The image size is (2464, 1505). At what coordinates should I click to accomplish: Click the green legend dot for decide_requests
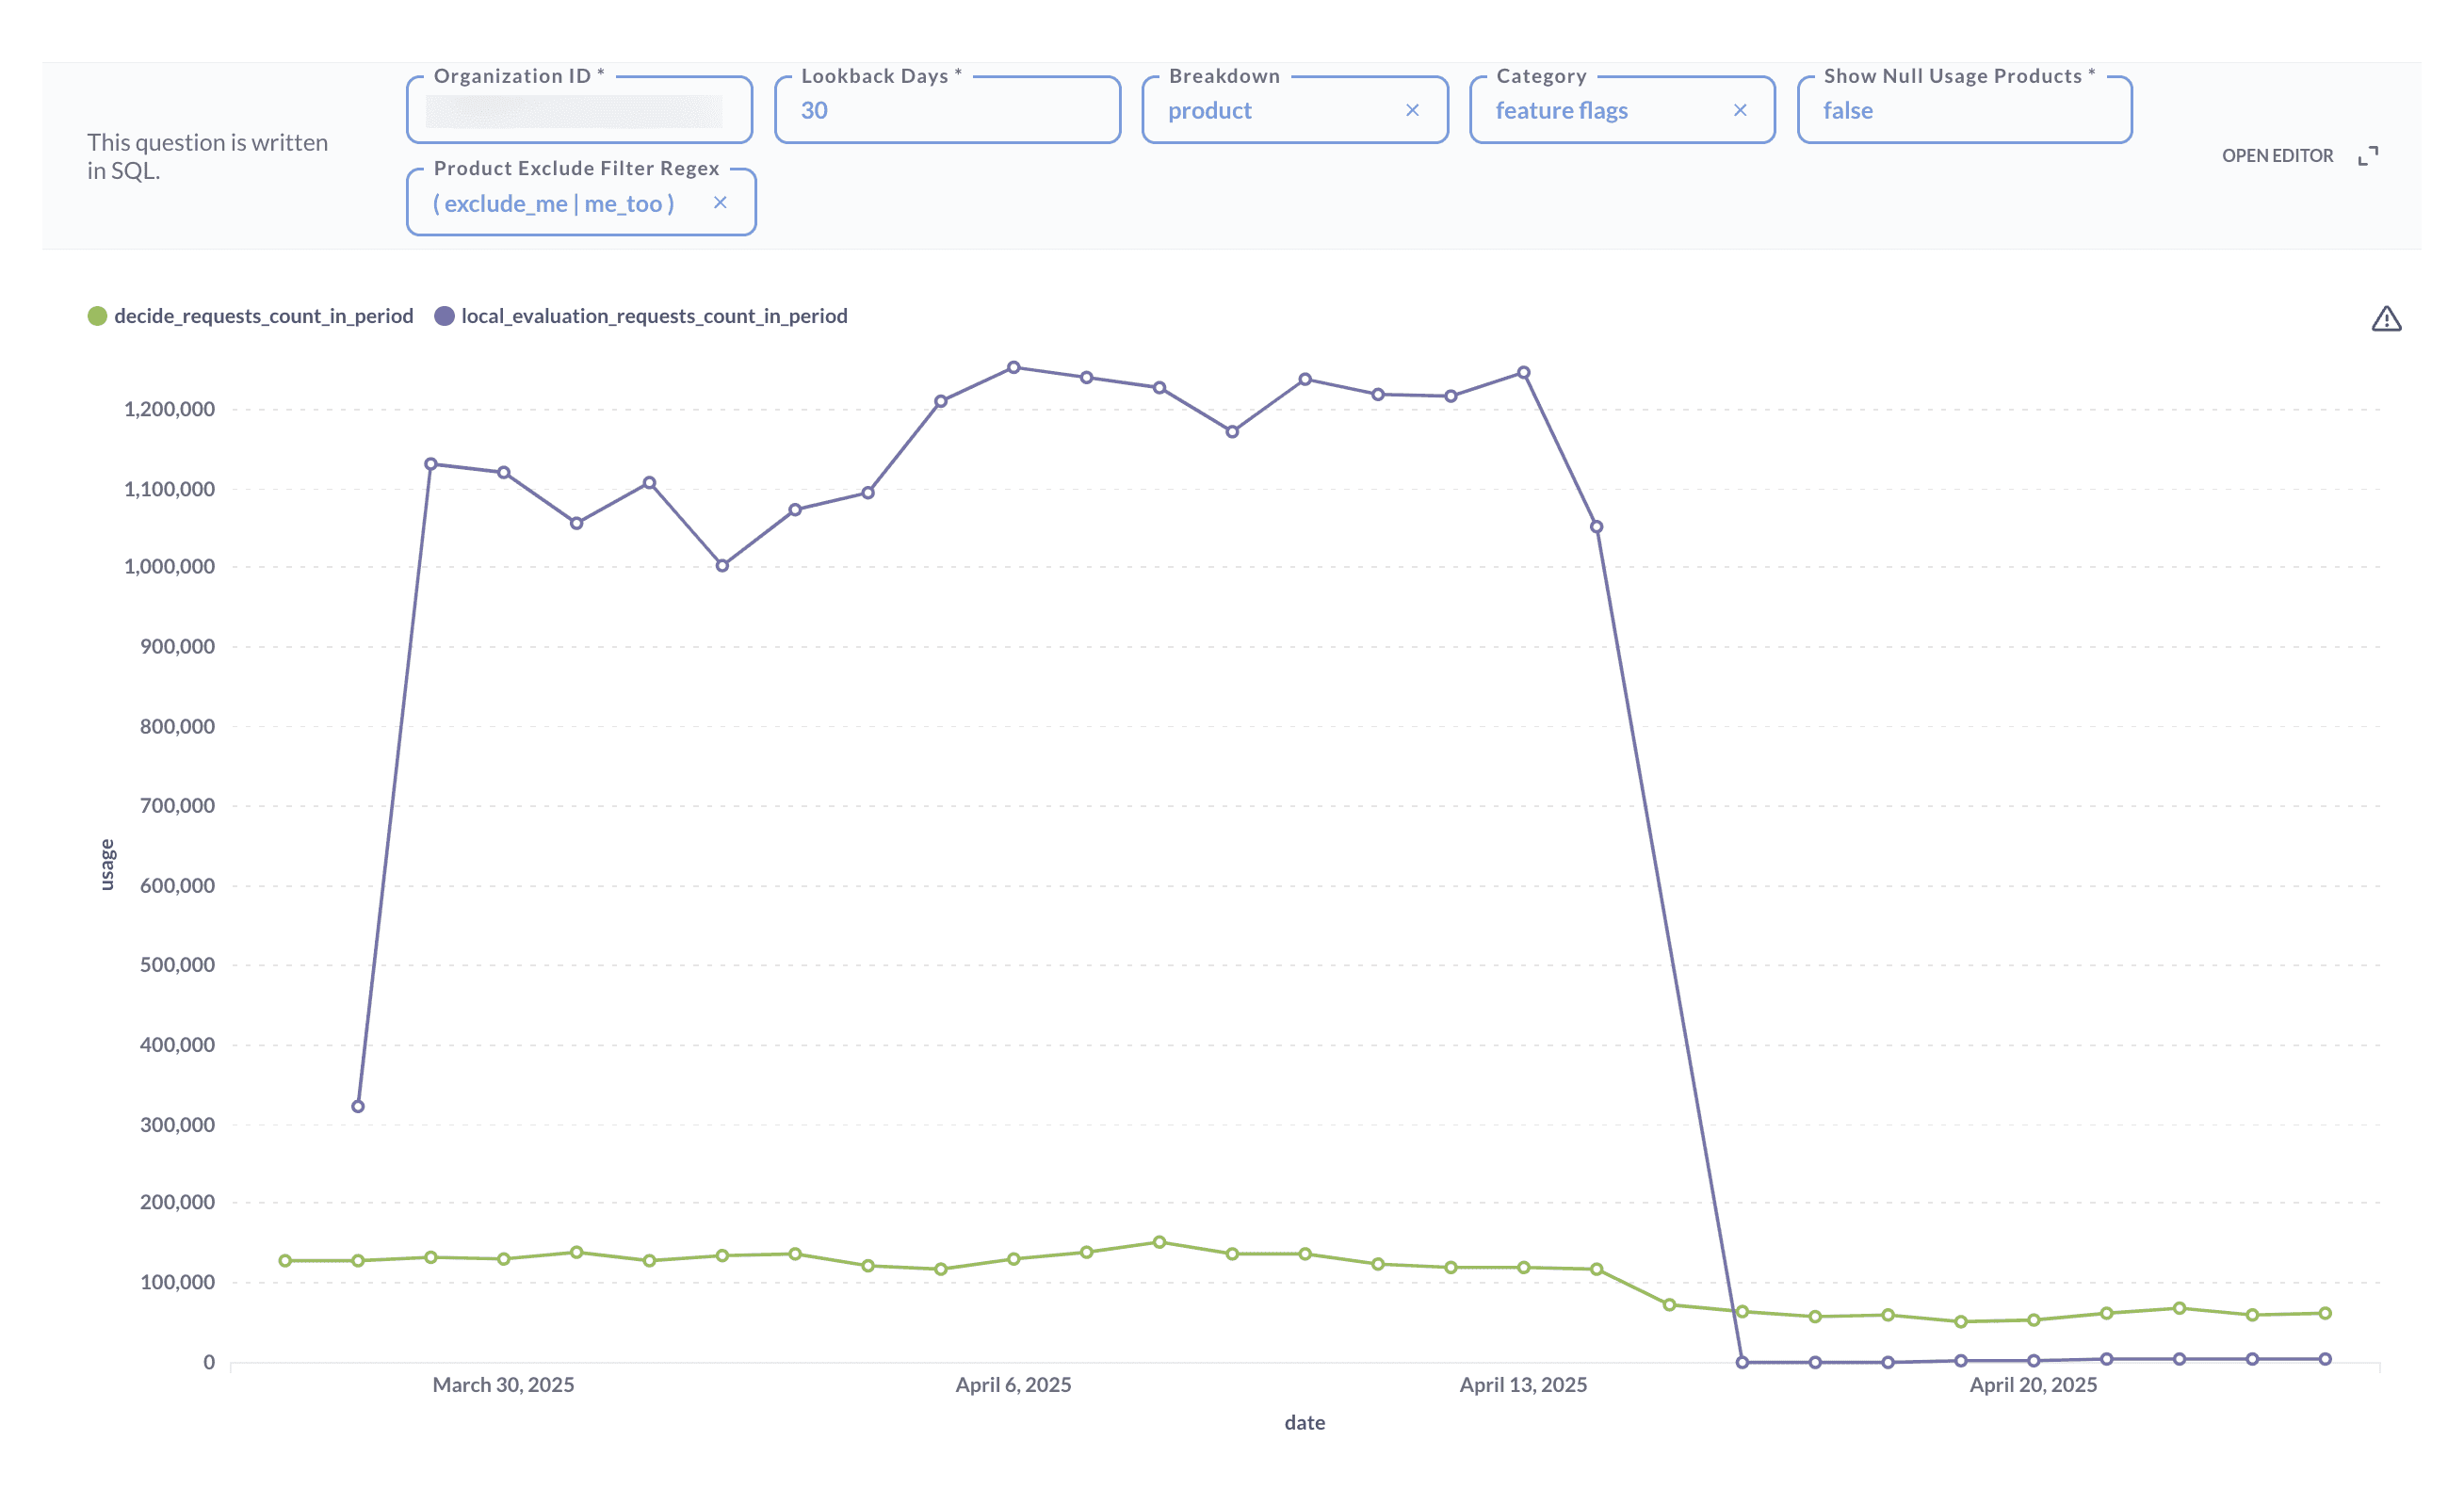(97, 315)
